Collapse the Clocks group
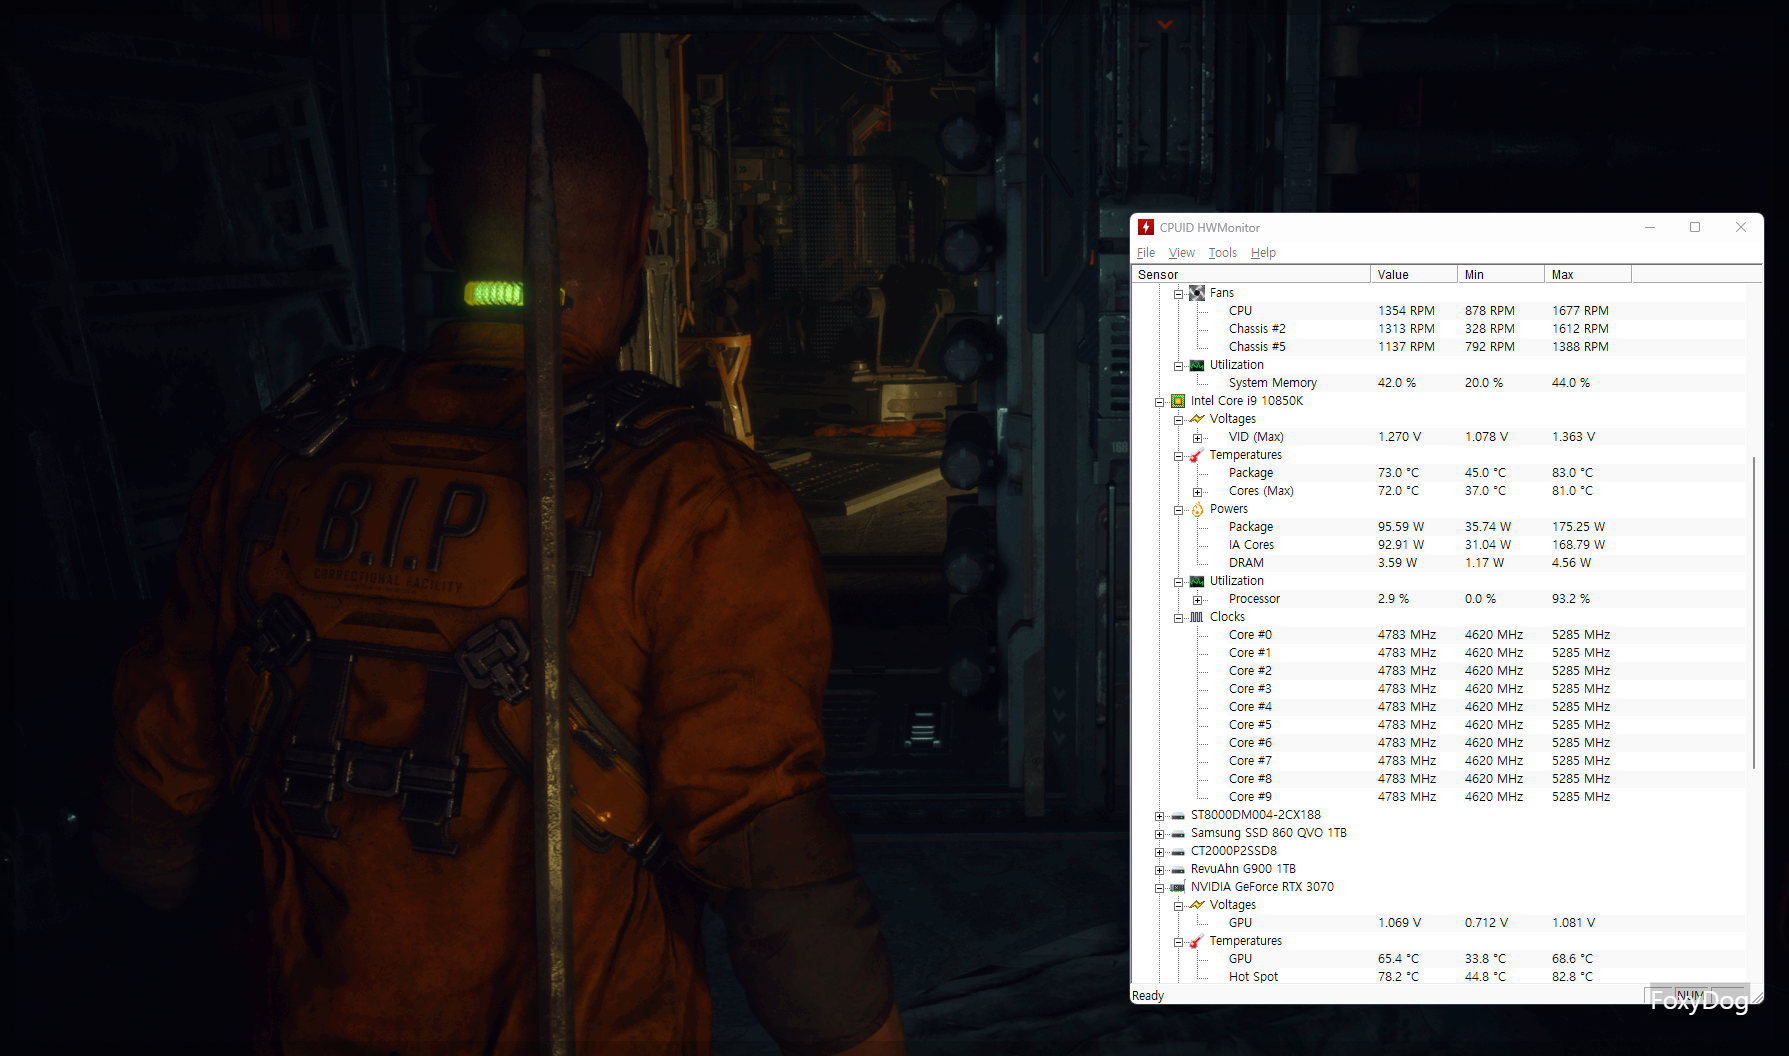 click(1179, 618)
